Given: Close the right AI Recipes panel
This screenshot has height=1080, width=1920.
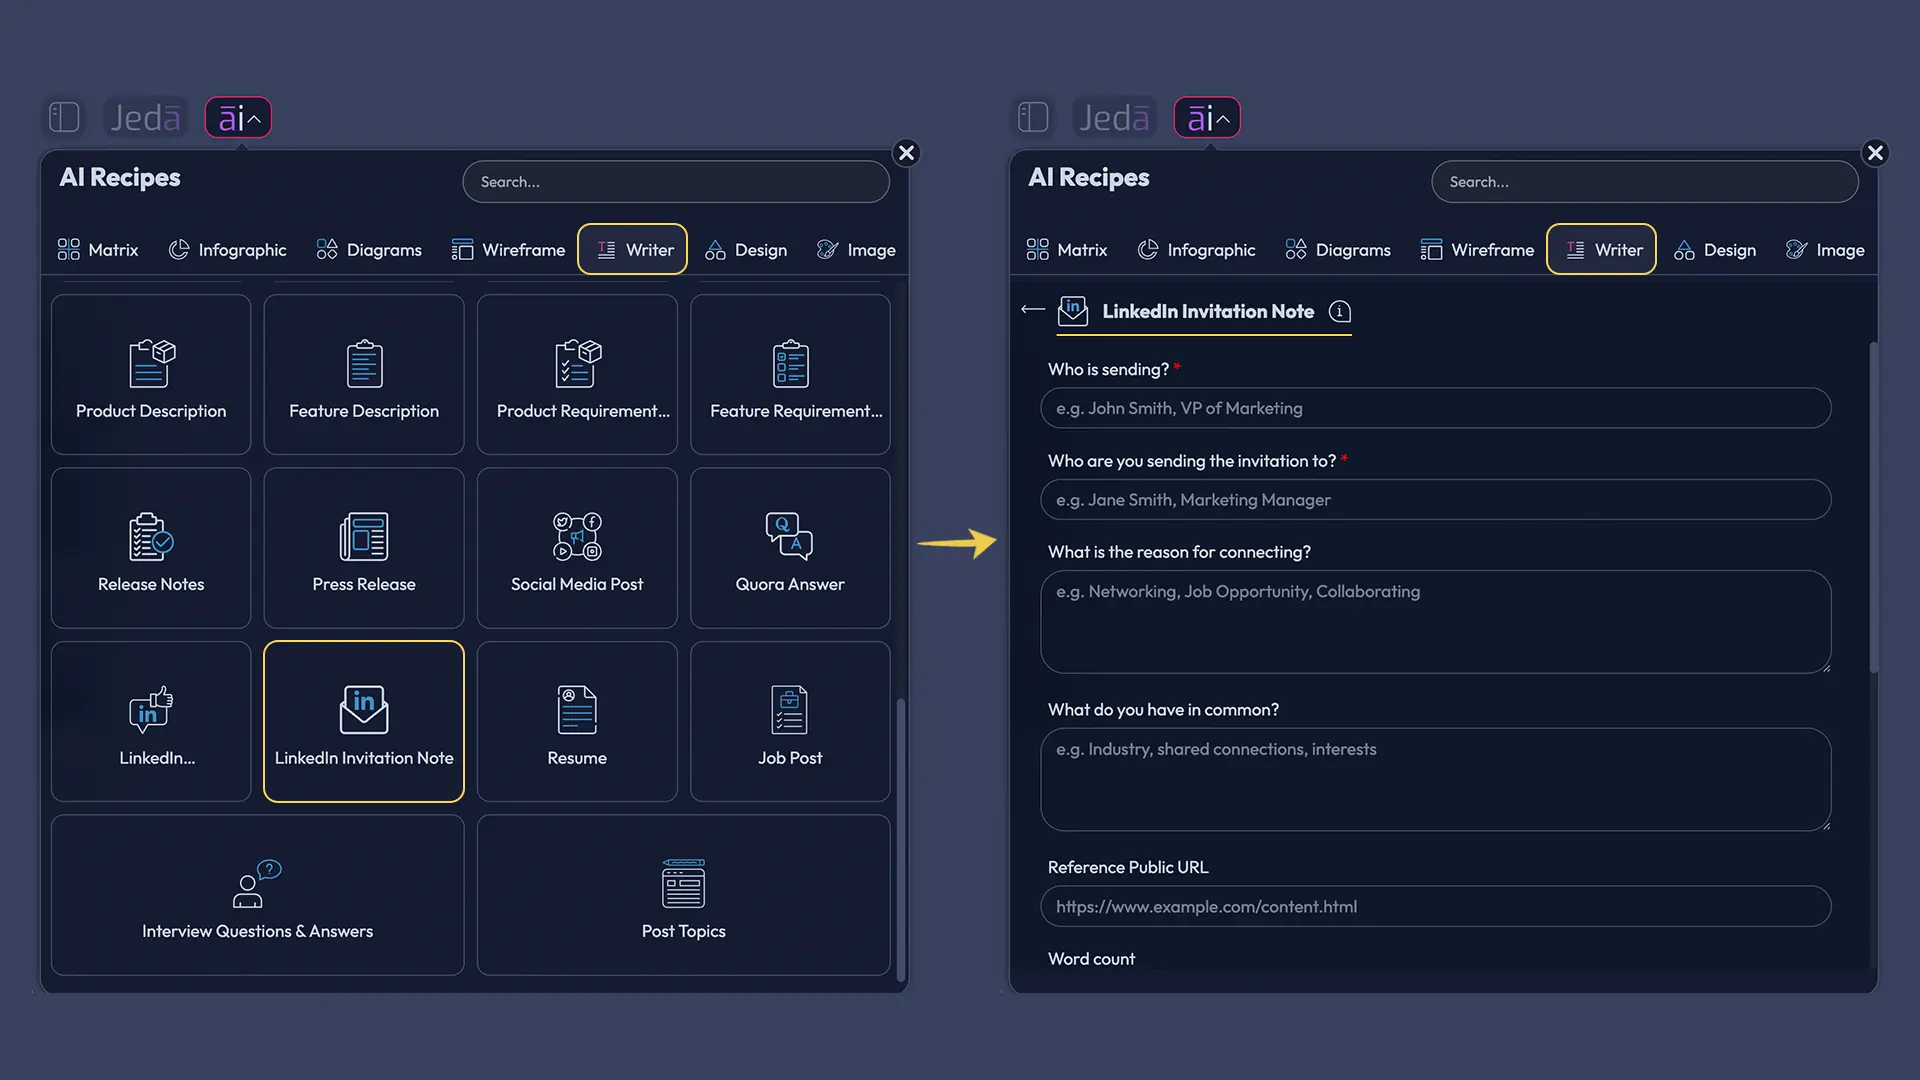Looking at the screenshot, I should click(x=1875, y=153).
